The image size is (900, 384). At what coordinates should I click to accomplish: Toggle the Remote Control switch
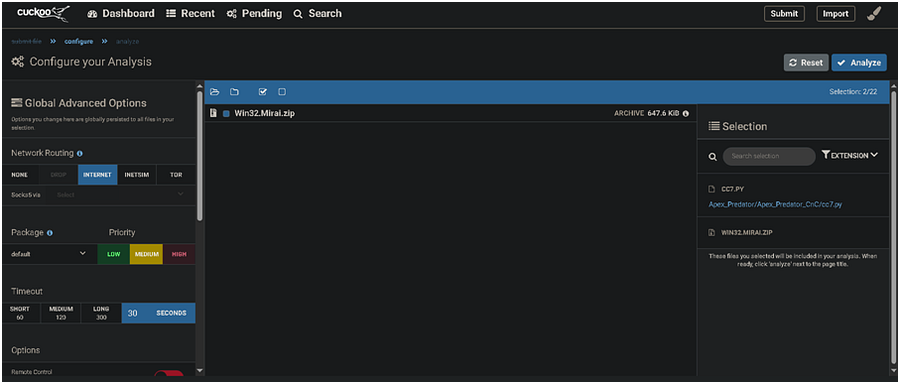click(x=169, y=374)
